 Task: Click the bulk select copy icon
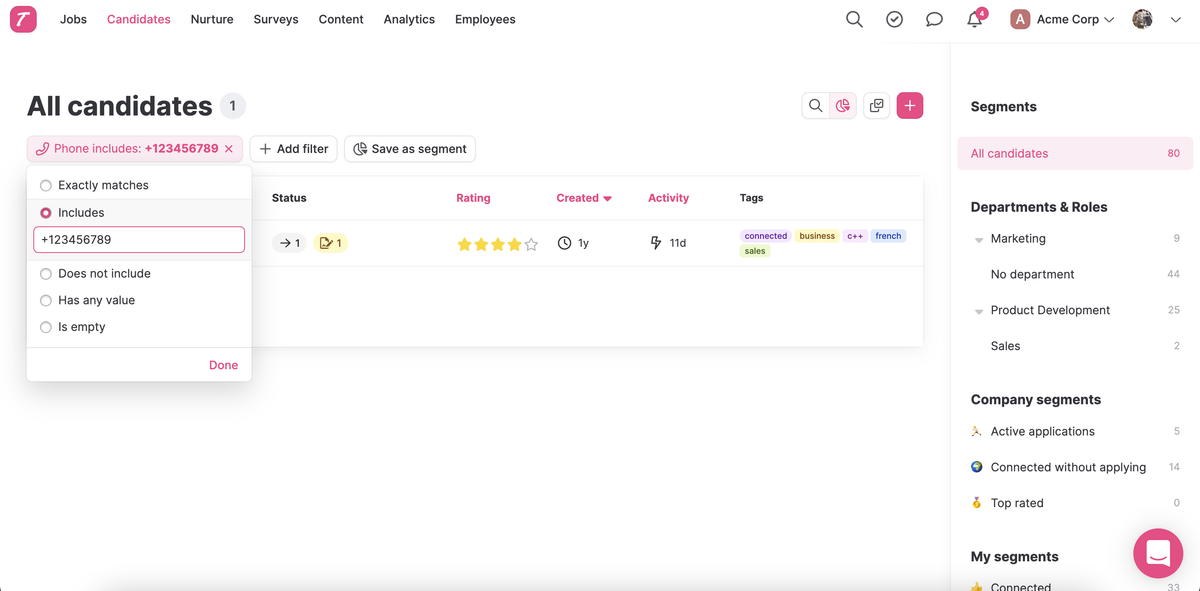pos(877,106)
